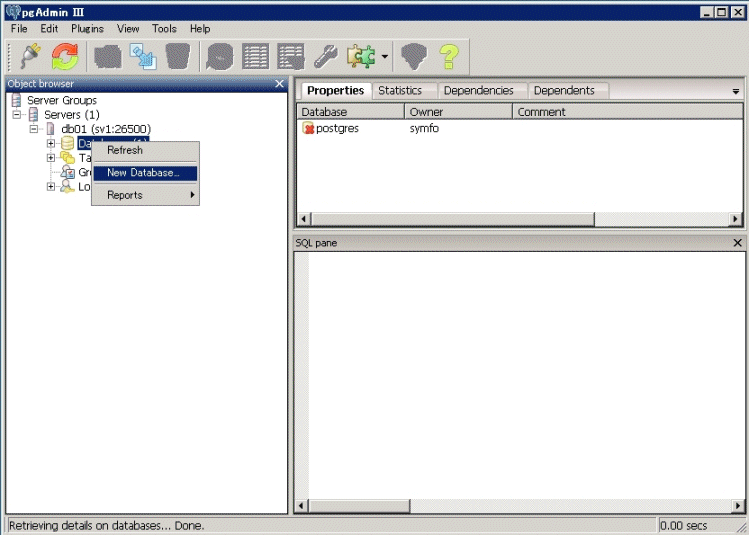Click the Create new object toolbar icon
This screenshot has height=535, width=749.
(107, 57)
